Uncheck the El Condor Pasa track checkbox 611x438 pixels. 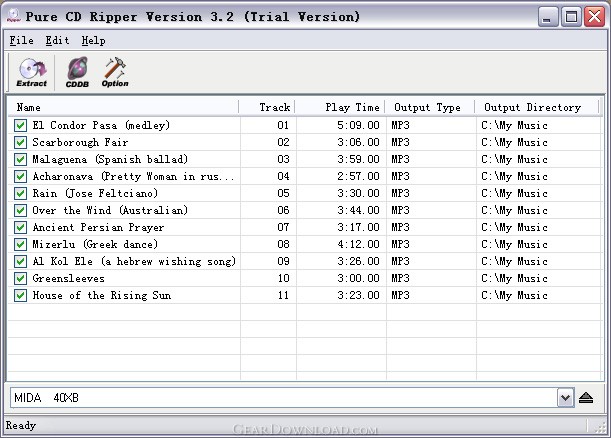20,125
